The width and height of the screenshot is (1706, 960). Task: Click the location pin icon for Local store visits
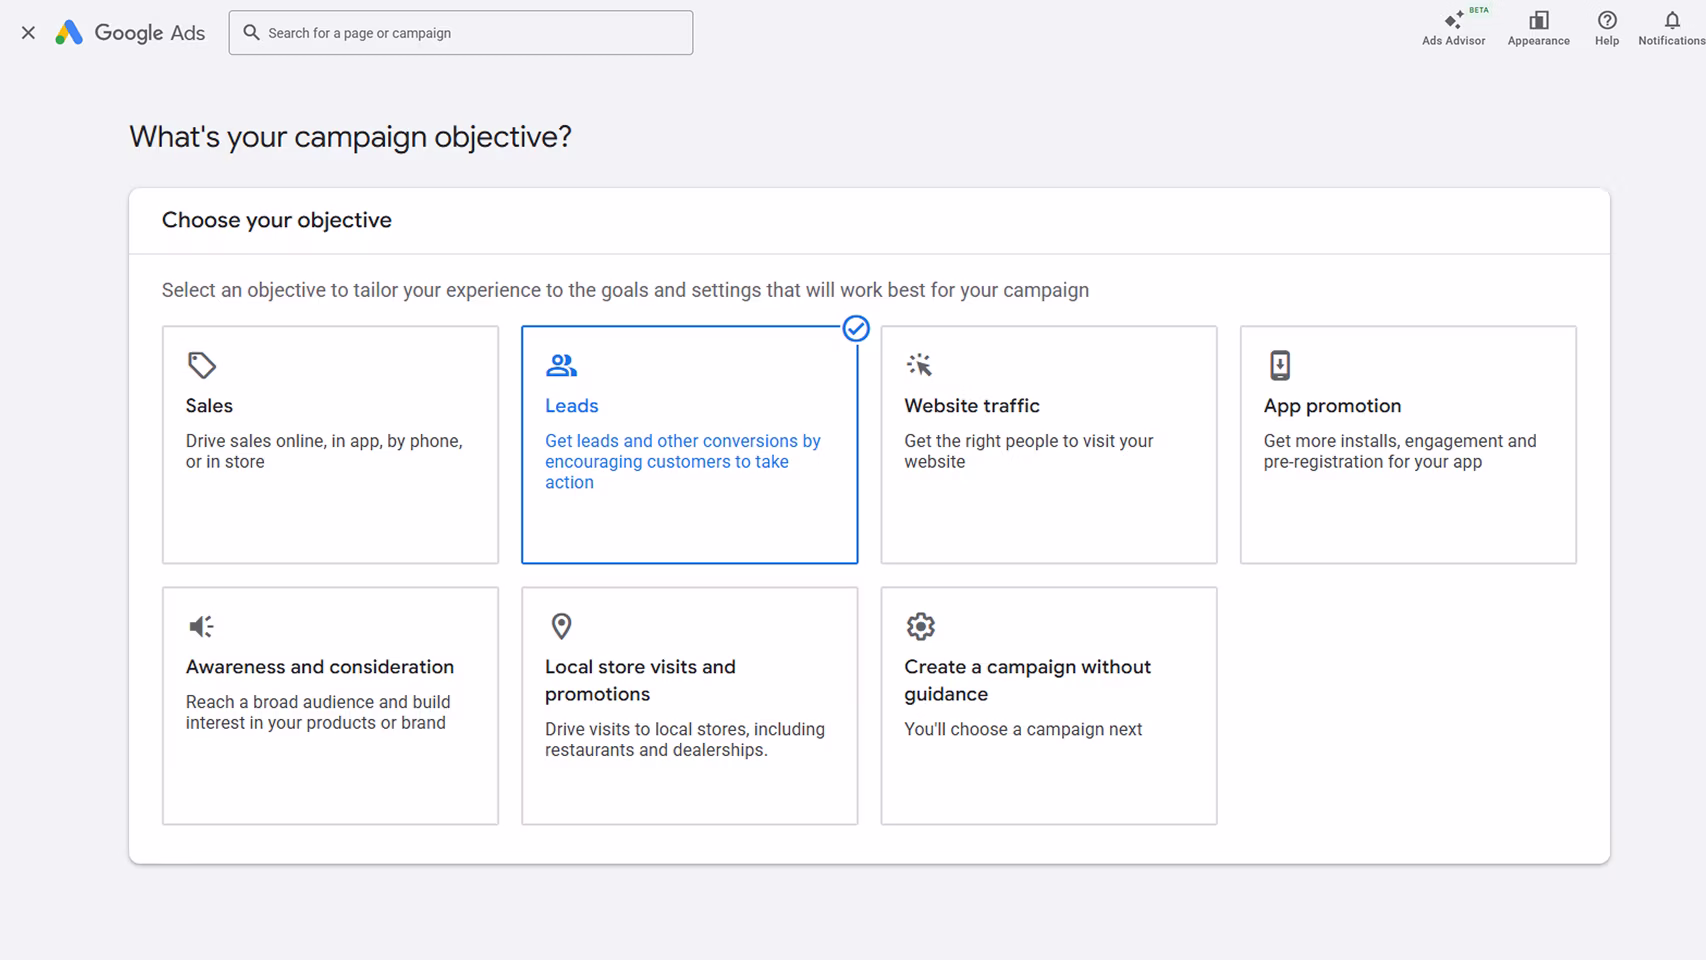click(561, 625)
